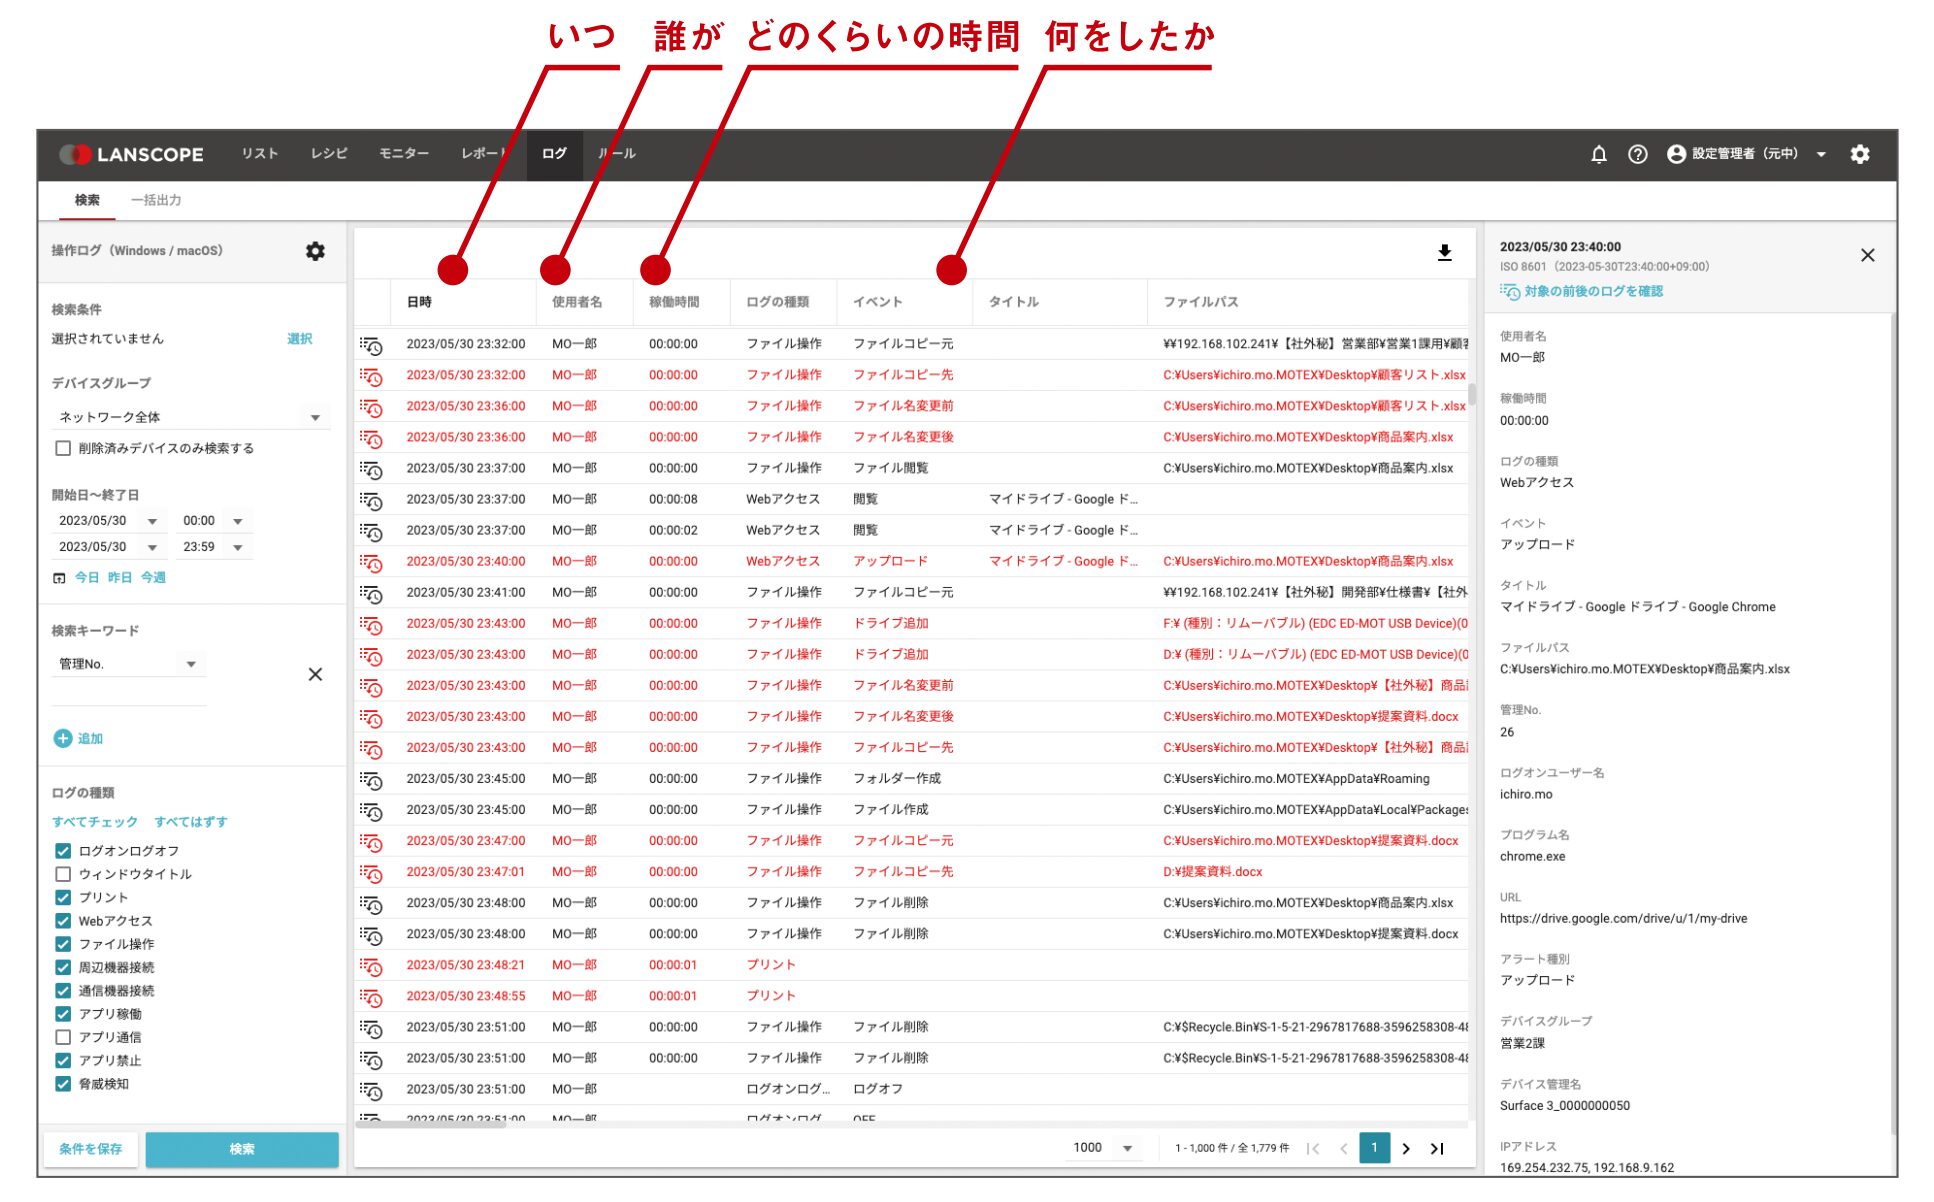
Task: Click 対象の前後のログを確認 link
Action: pyautogui.click(x=1592, y=291)
